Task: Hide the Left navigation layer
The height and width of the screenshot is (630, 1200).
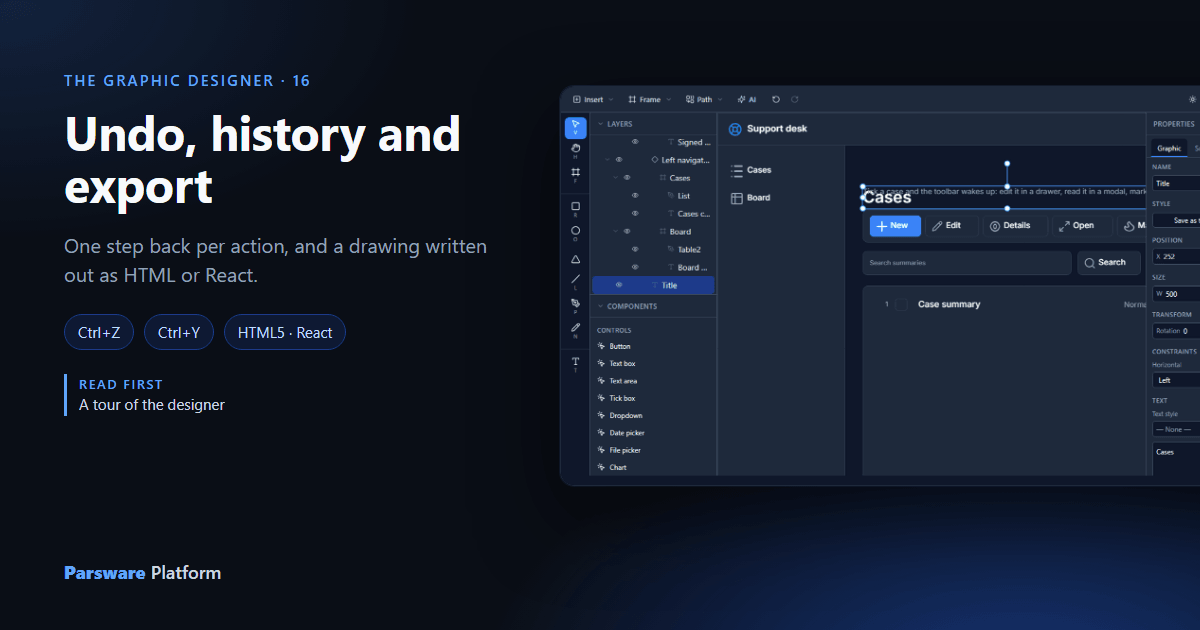Action: coord(619,160)
